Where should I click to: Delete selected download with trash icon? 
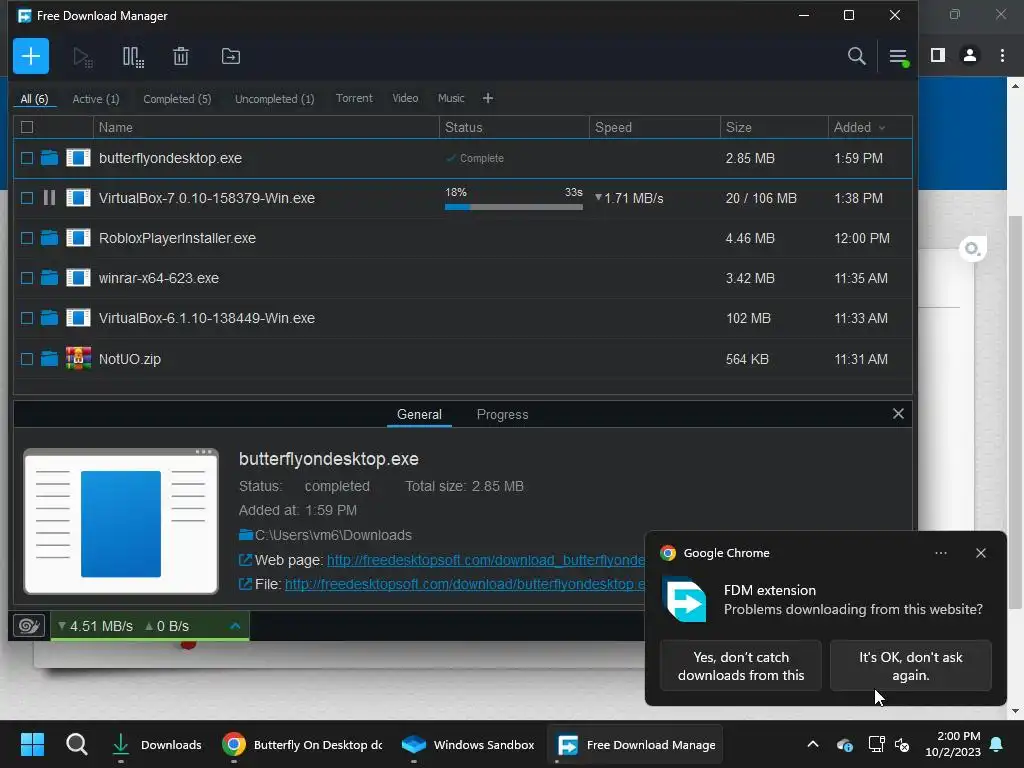pyautogui.click(x=181, y=57)
